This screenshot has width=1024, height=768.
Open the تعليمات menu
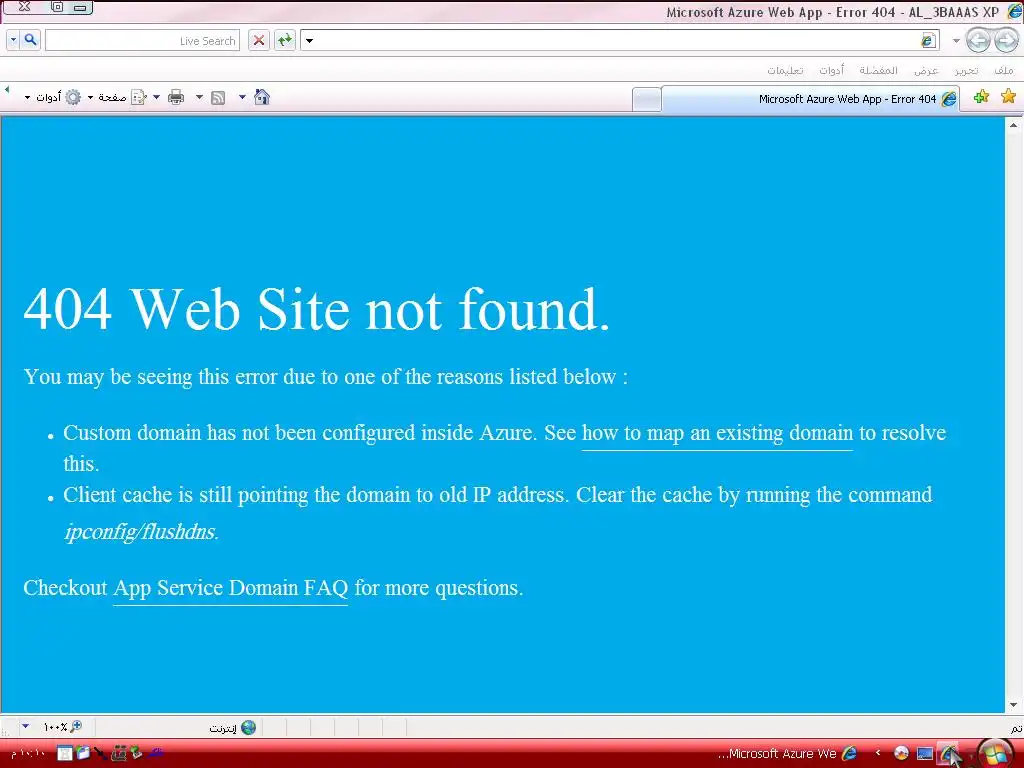[x=785, y=70]
